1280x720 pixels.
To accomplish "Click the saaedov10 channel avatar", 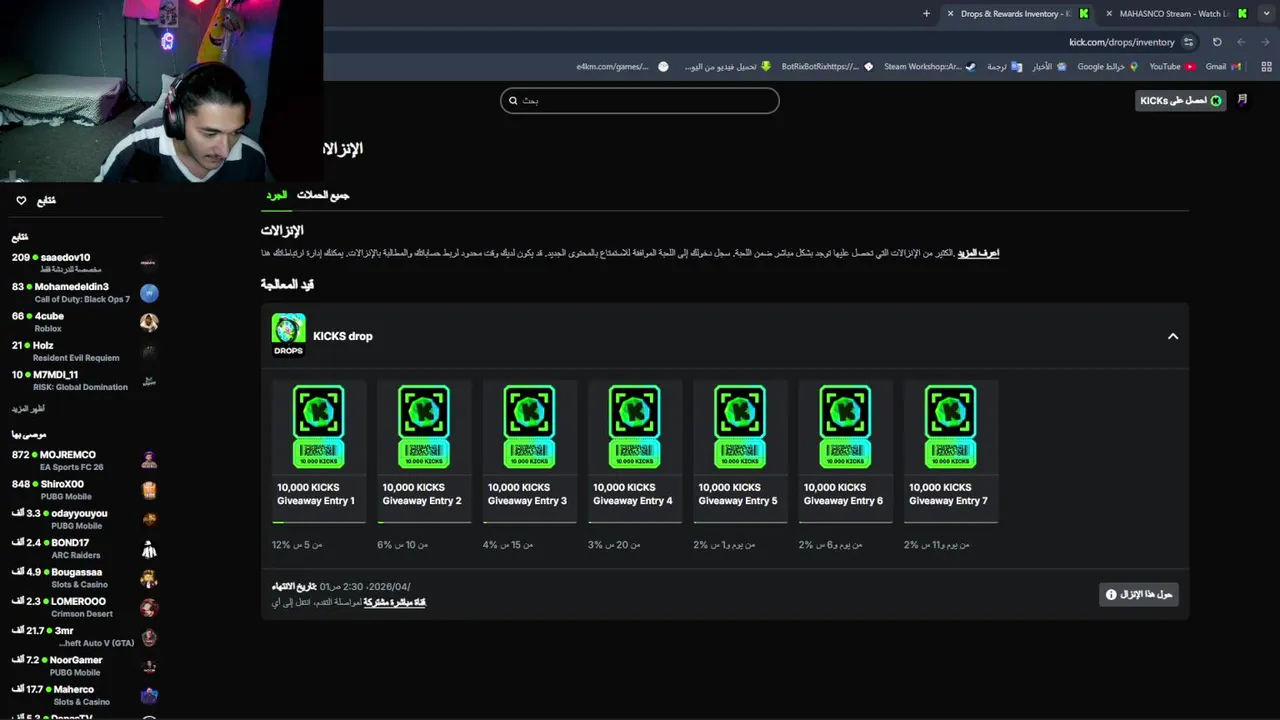I will [x=149, y=263].
